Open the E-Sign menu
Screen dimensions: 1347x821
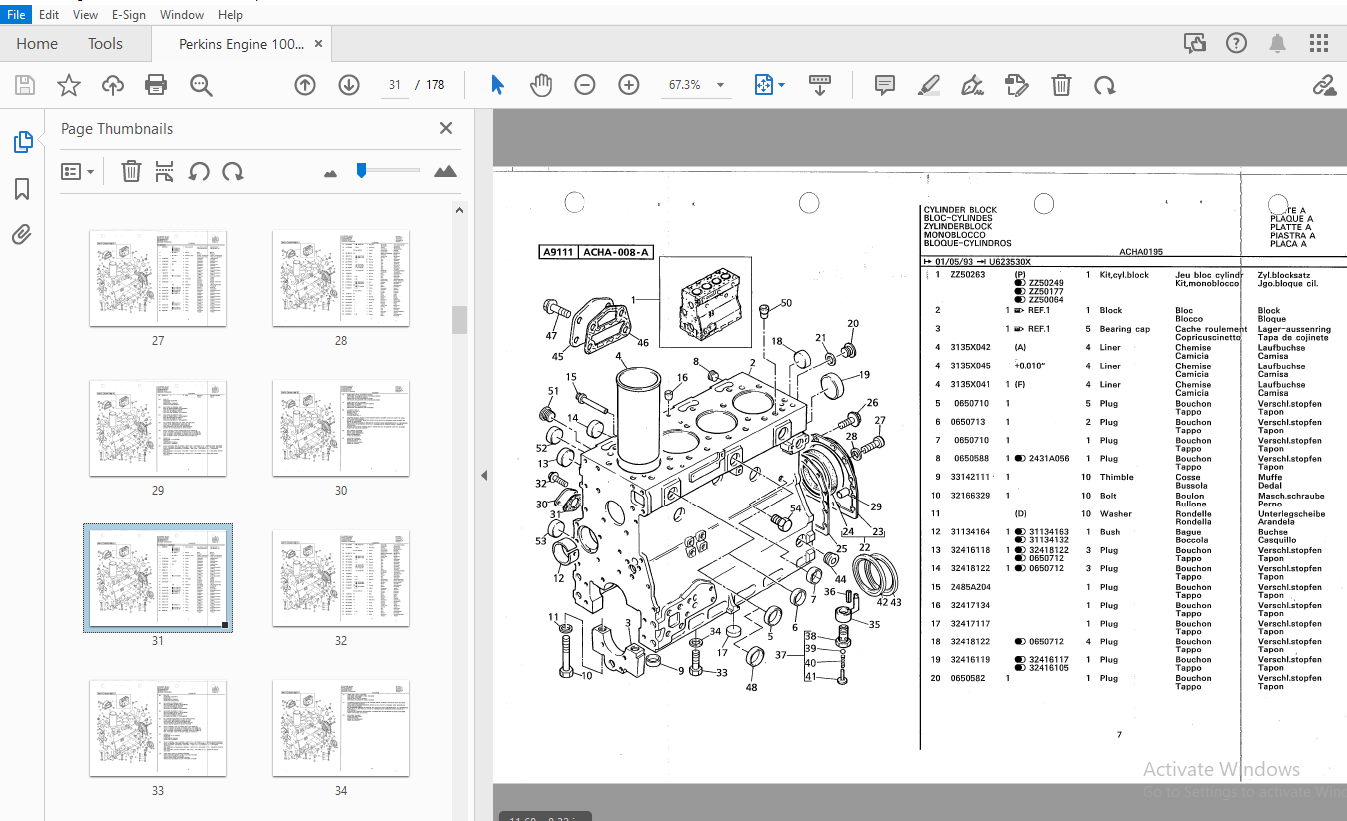129,15
